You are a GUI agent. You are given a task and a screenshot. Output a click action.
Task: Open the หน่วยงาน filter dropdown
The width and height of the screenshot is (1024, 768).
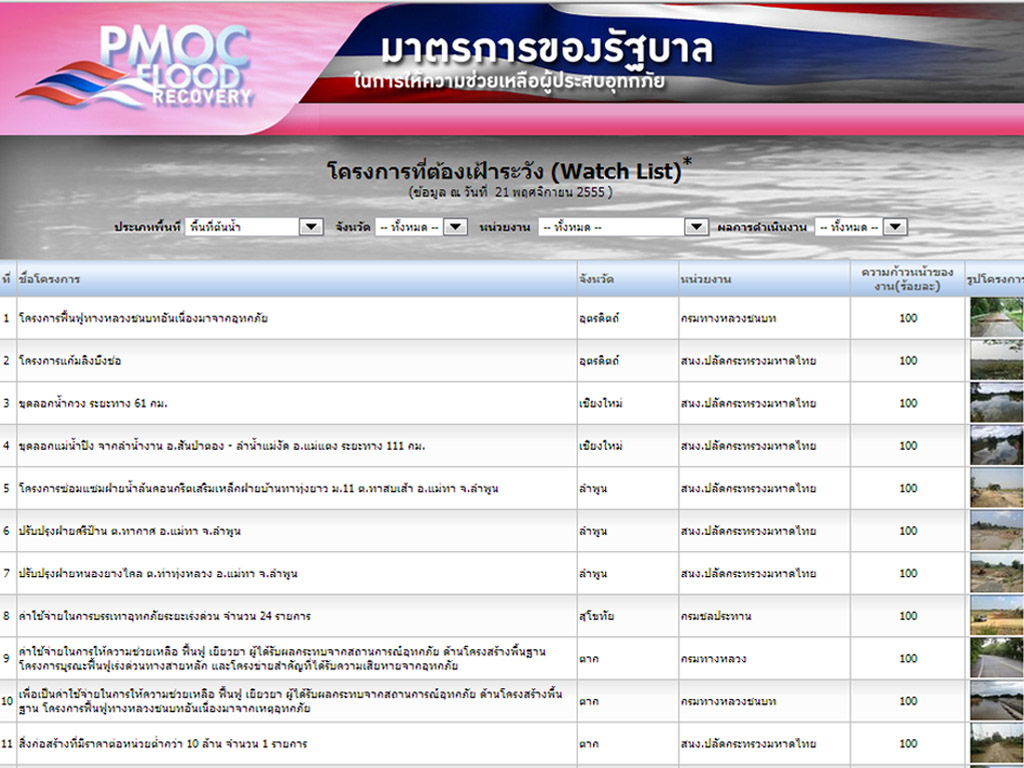click(623, 227)
